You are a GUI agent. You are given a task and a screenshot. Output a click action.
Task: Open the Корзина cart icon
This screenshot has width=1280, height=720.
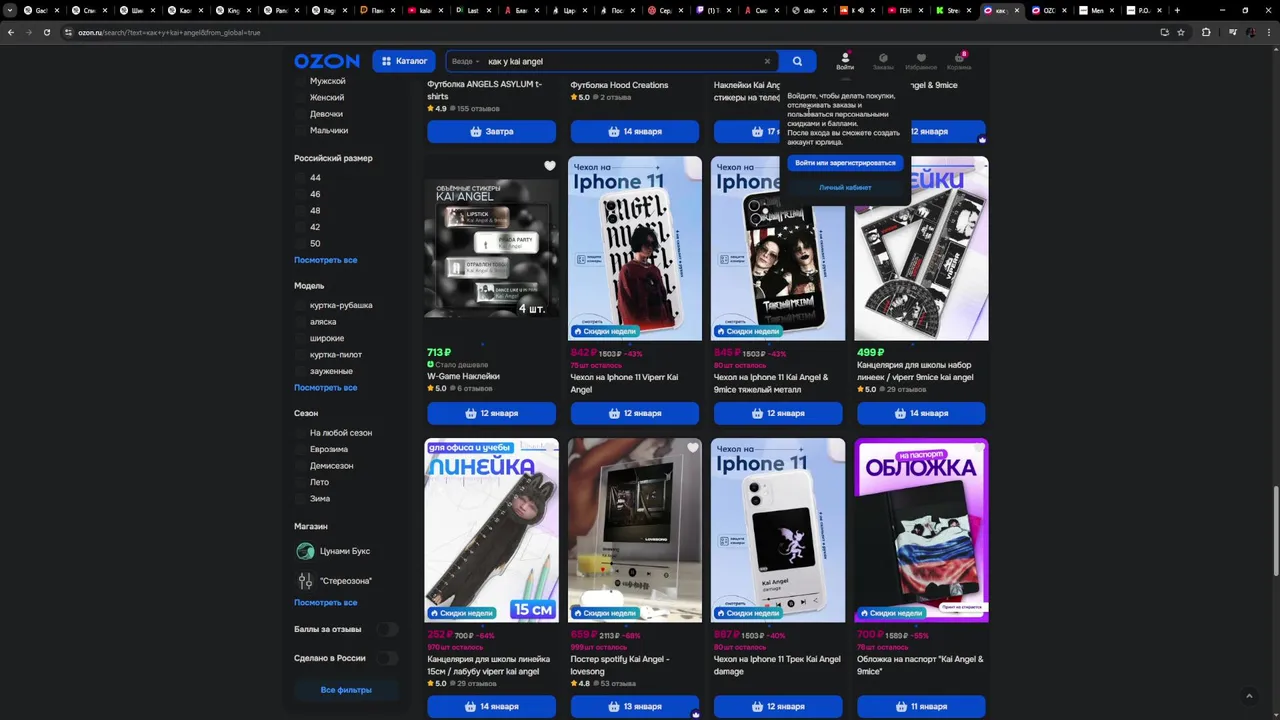click(959, 61)
